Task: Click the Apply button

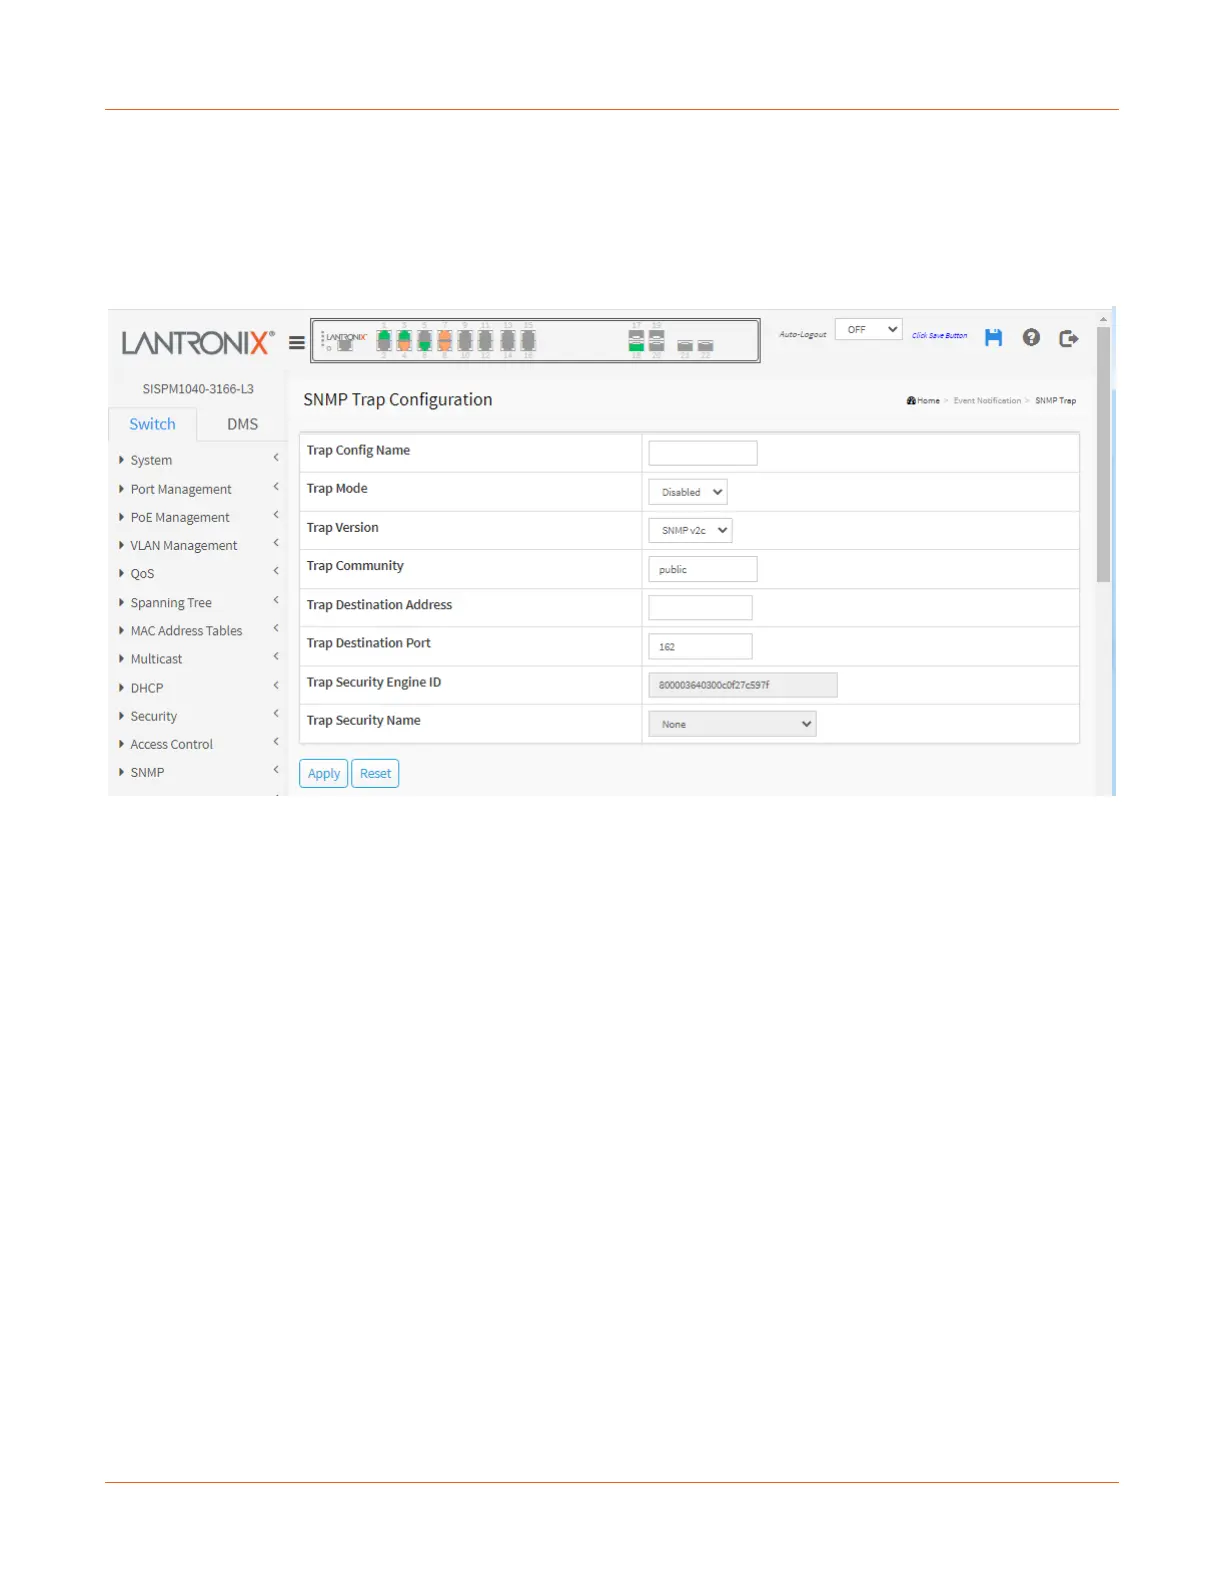Action: point(324,774)
